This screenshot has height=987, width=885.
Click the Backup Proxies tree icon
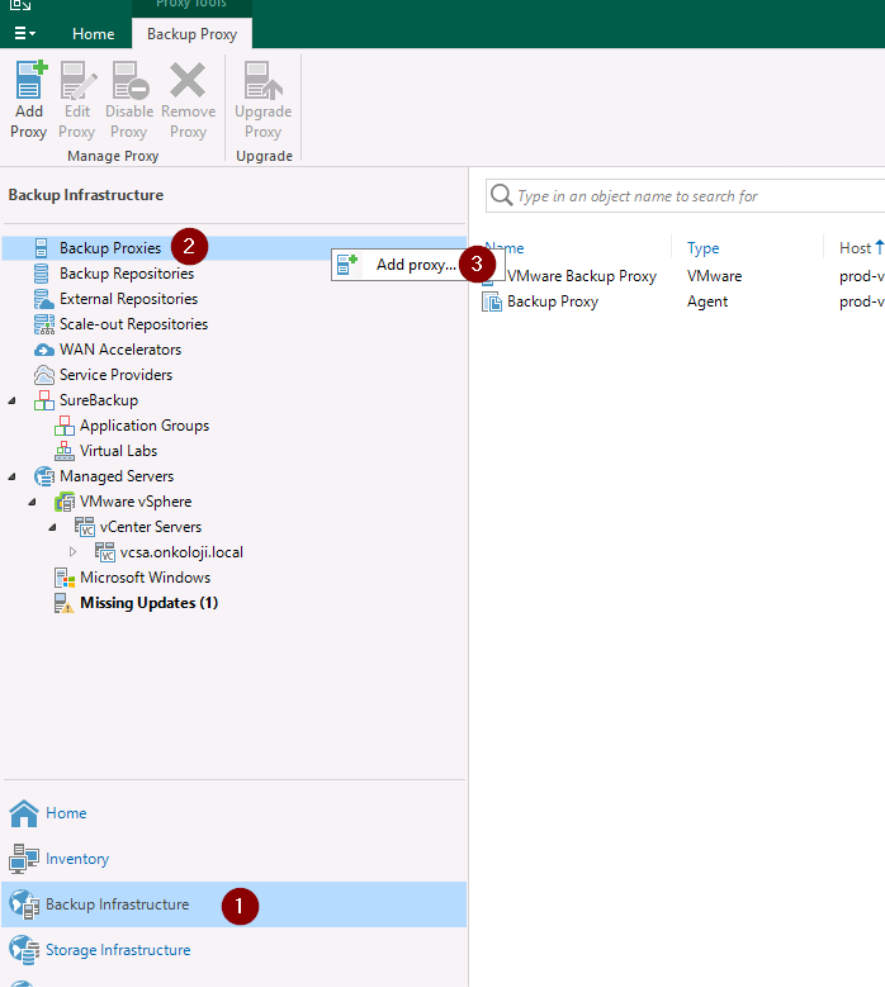41,248
